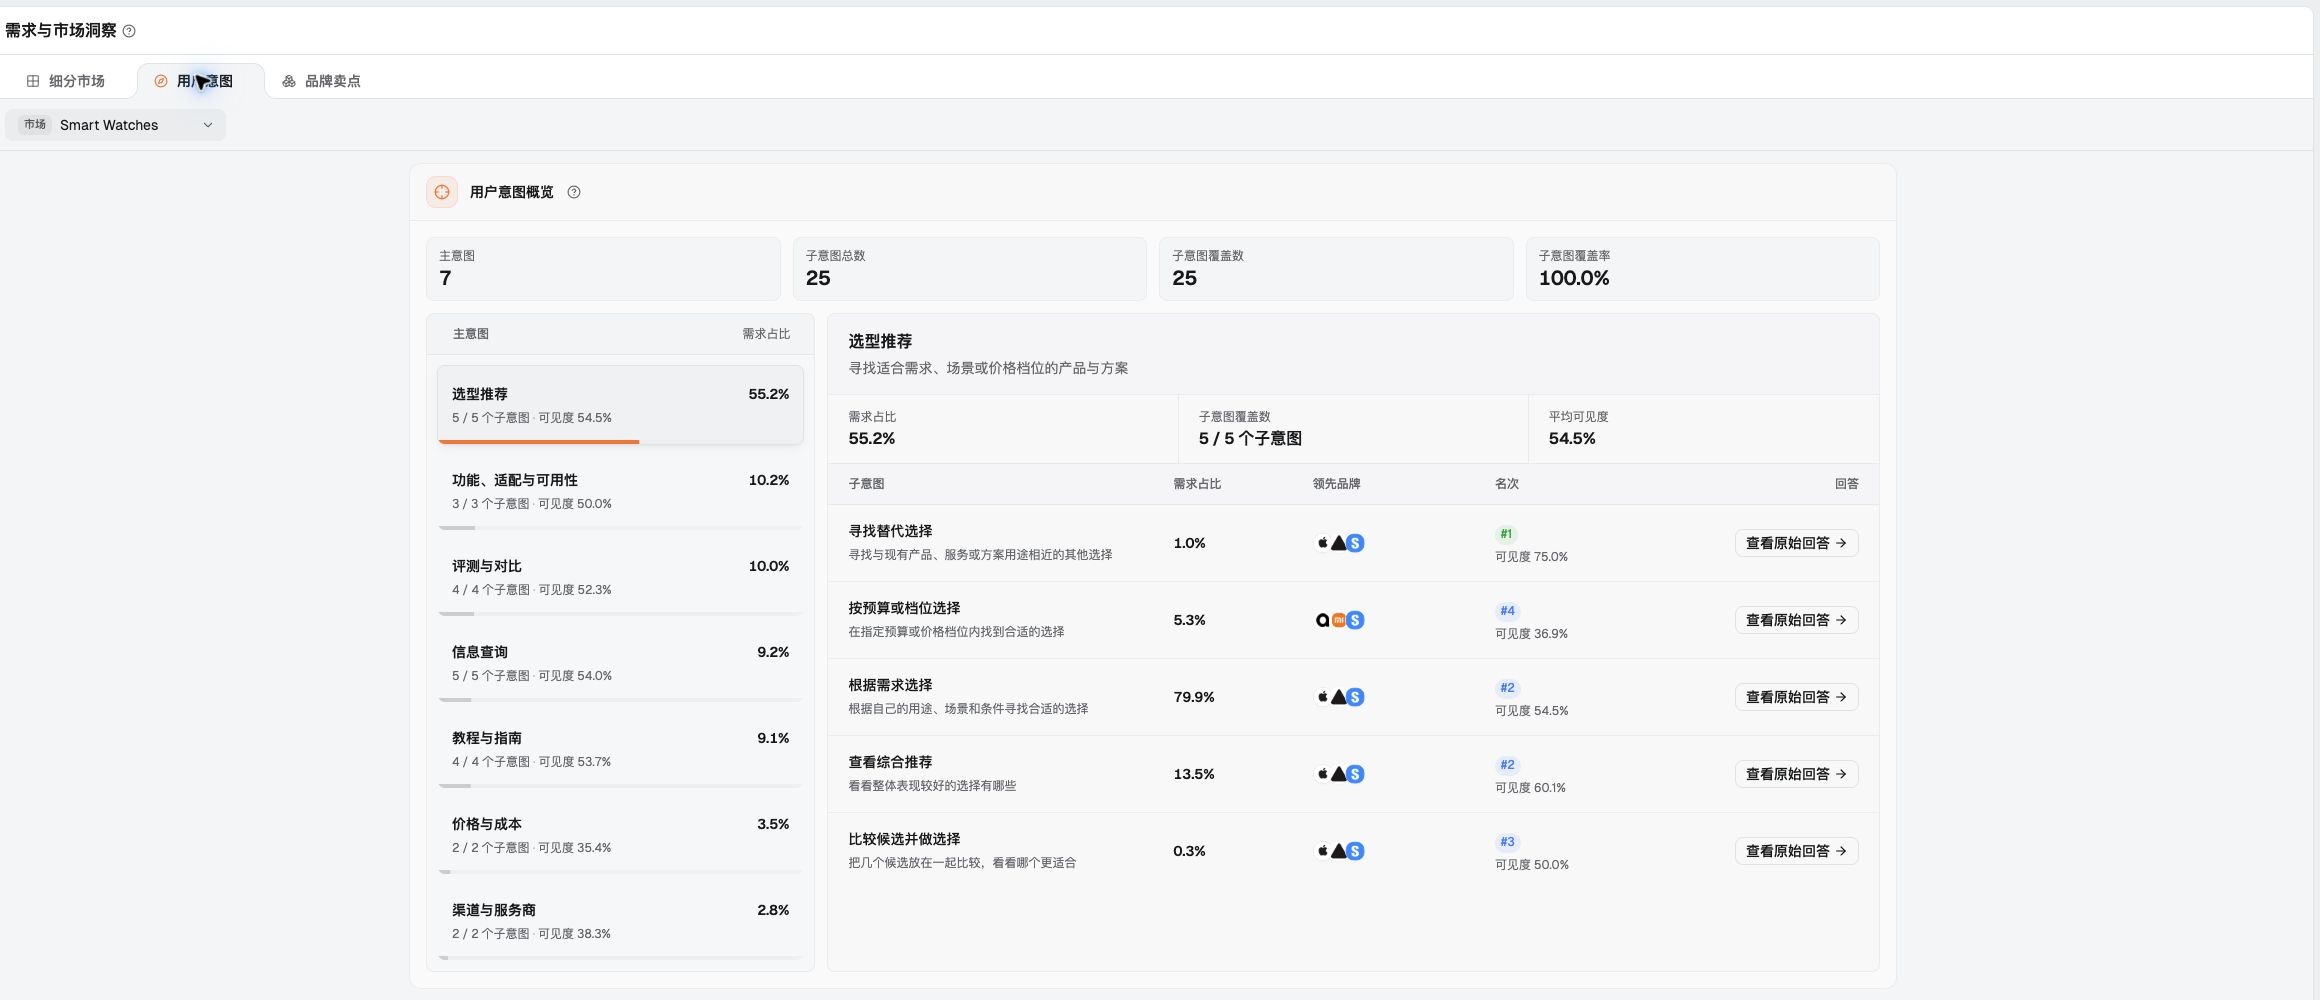Click the brand icons in 按预算或档位选择 row

(x=1340, y=620)
